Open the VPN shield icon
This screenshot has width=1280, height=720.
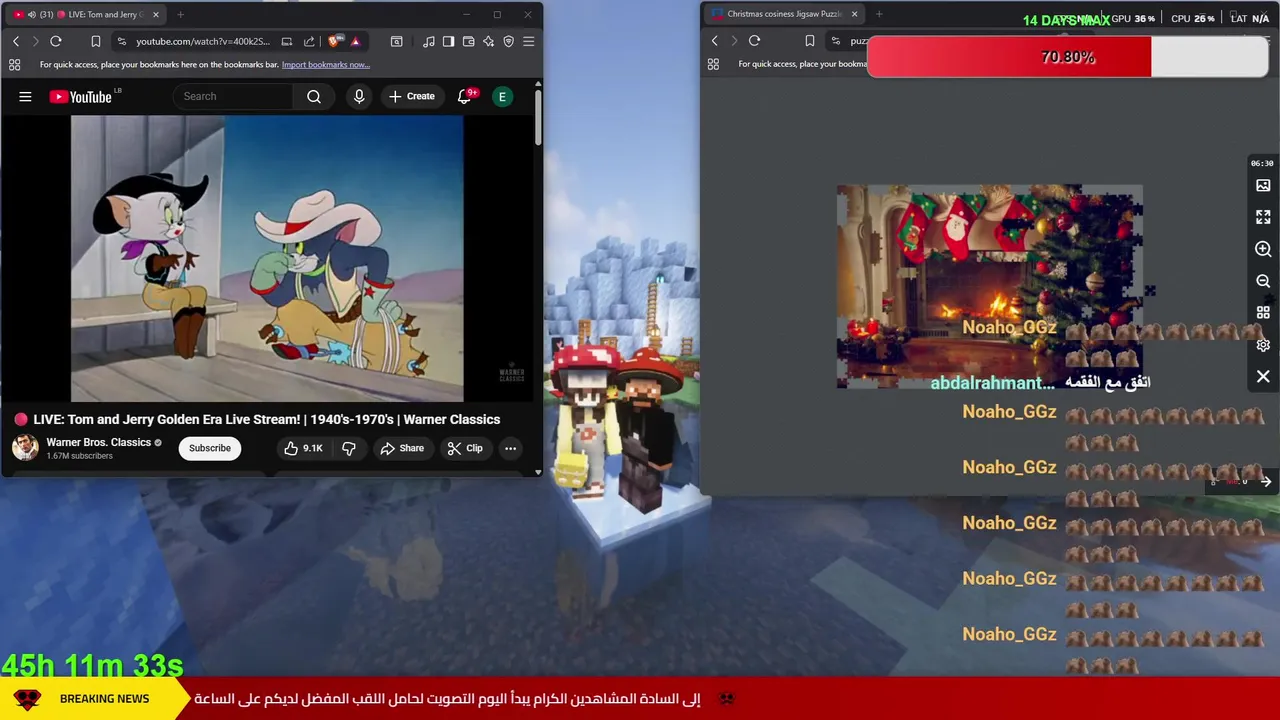pyautogui.click(x=508, y=41)
